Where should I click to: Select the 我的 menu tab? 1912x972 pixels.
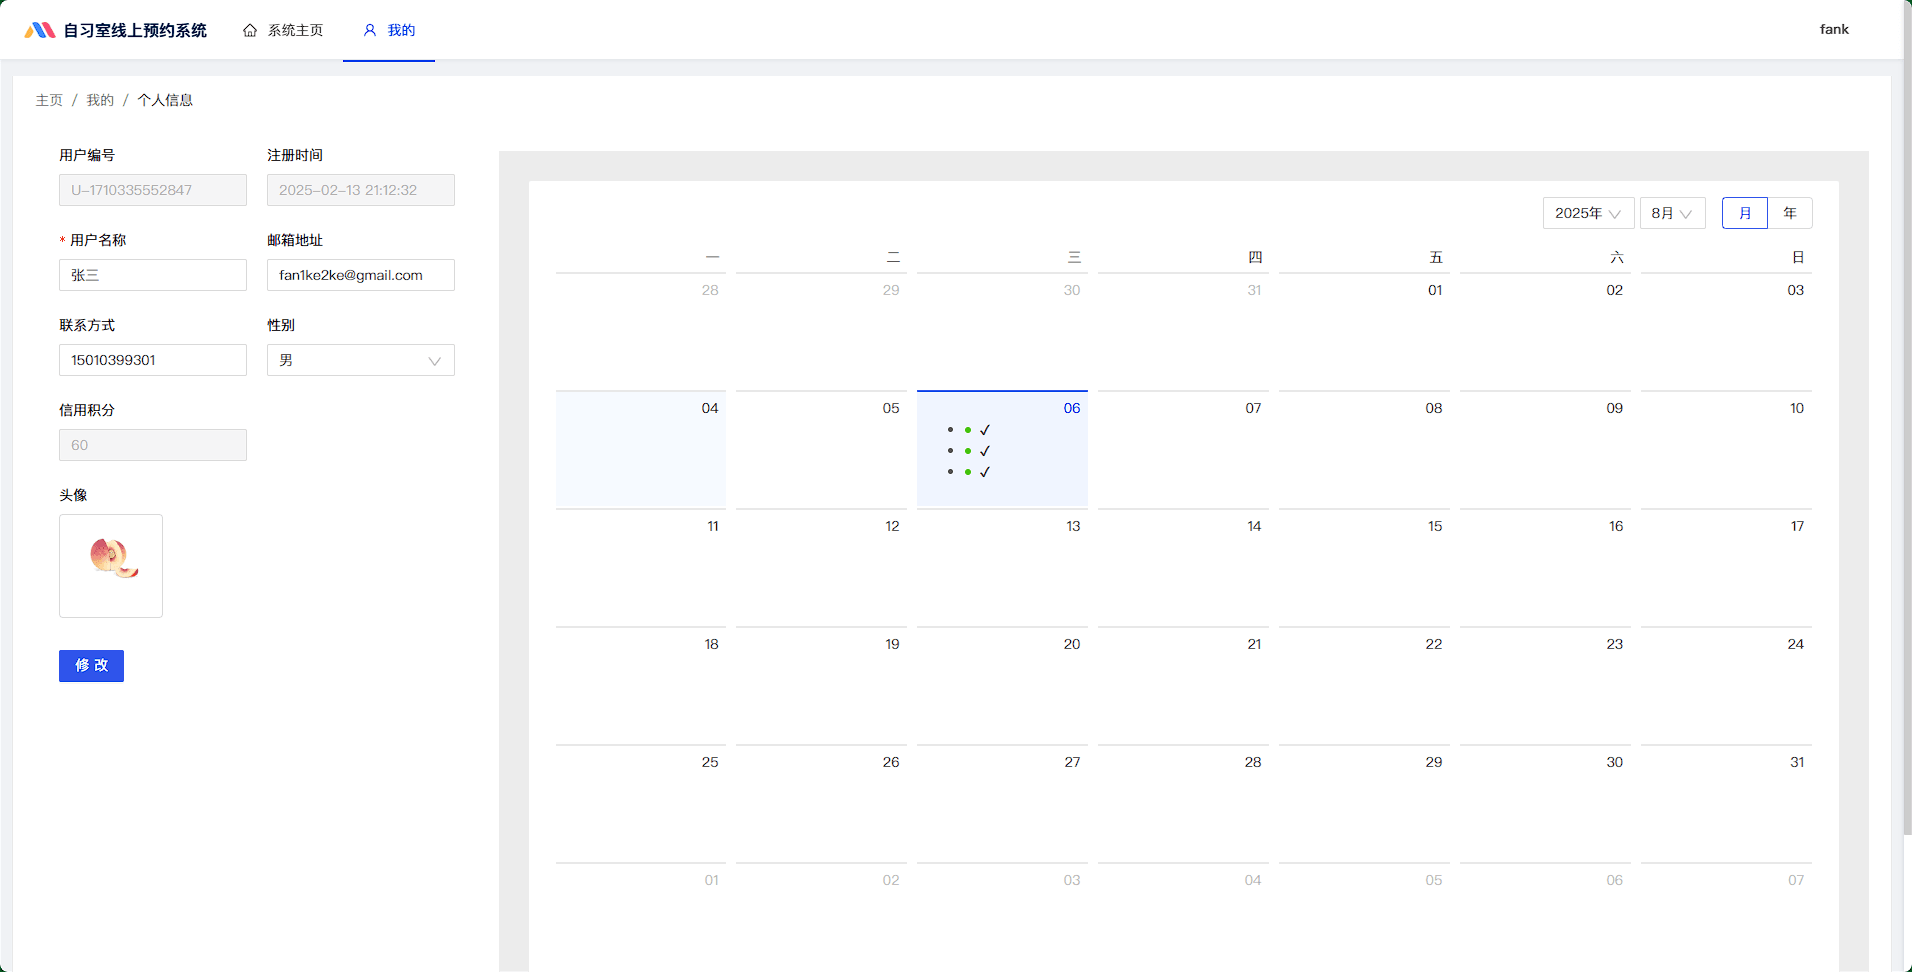[390, 30]
